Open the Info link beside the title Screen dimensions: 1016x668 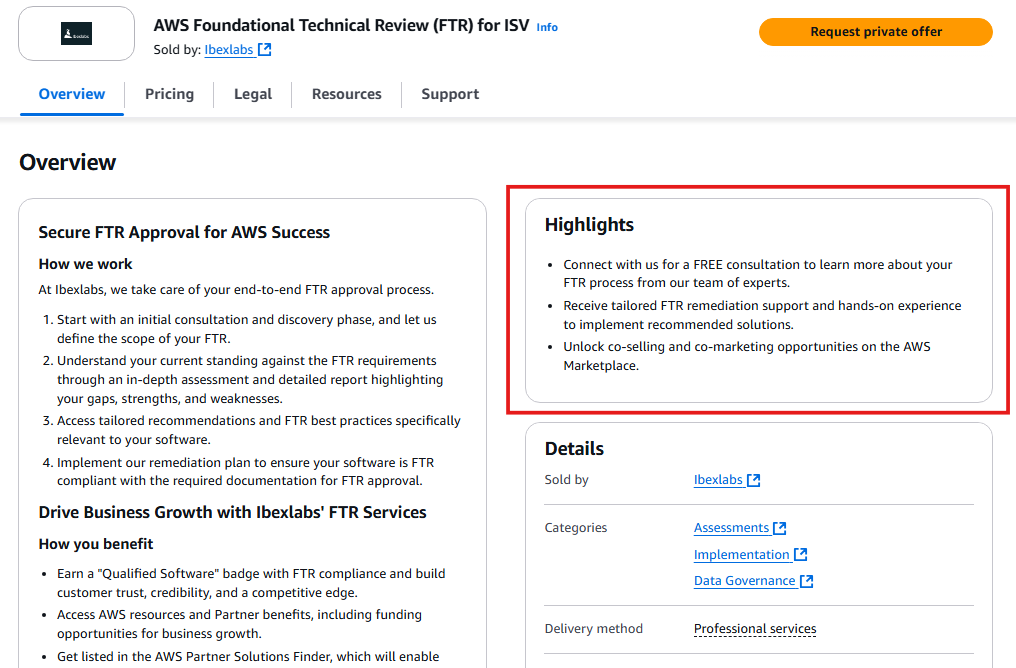click(547, 27)
